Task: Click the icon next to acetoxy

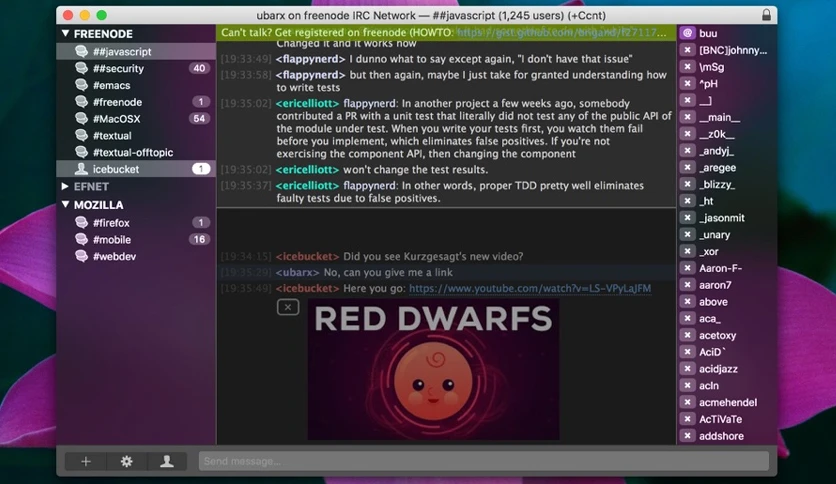Action: click(687, 335)
